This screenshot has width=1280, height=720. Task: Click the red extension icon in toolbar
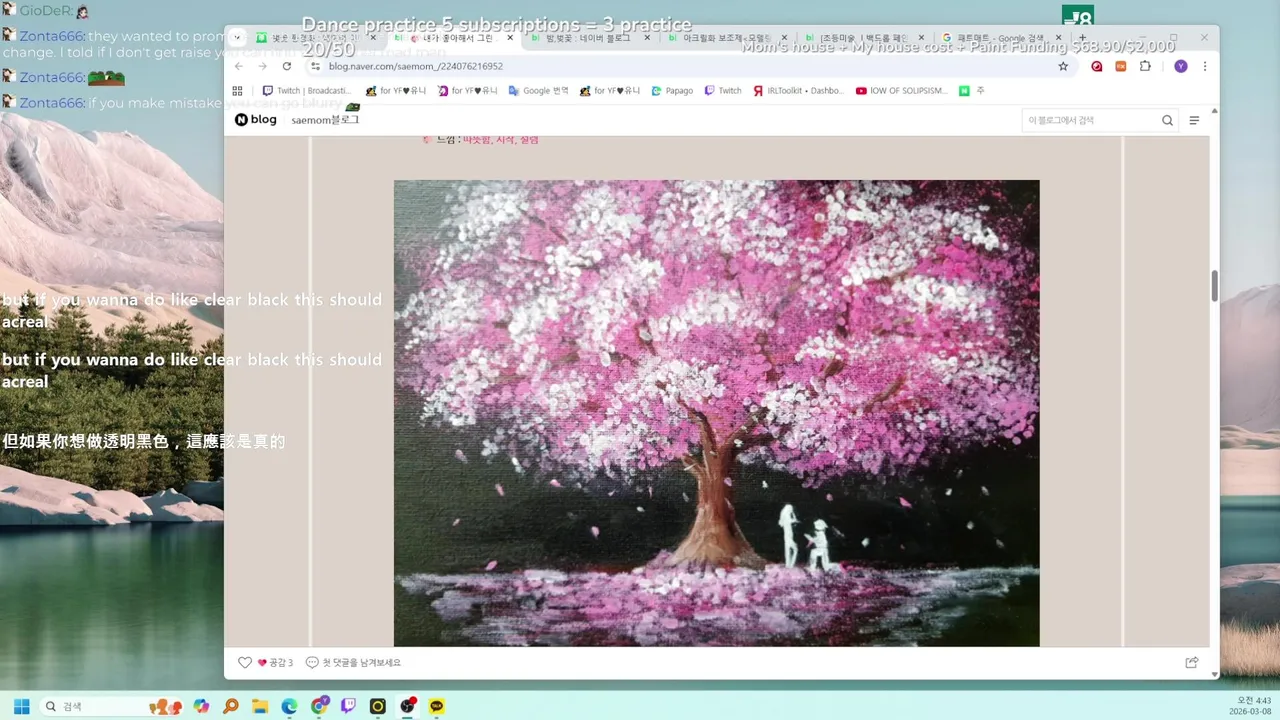tap(1097, 66)
